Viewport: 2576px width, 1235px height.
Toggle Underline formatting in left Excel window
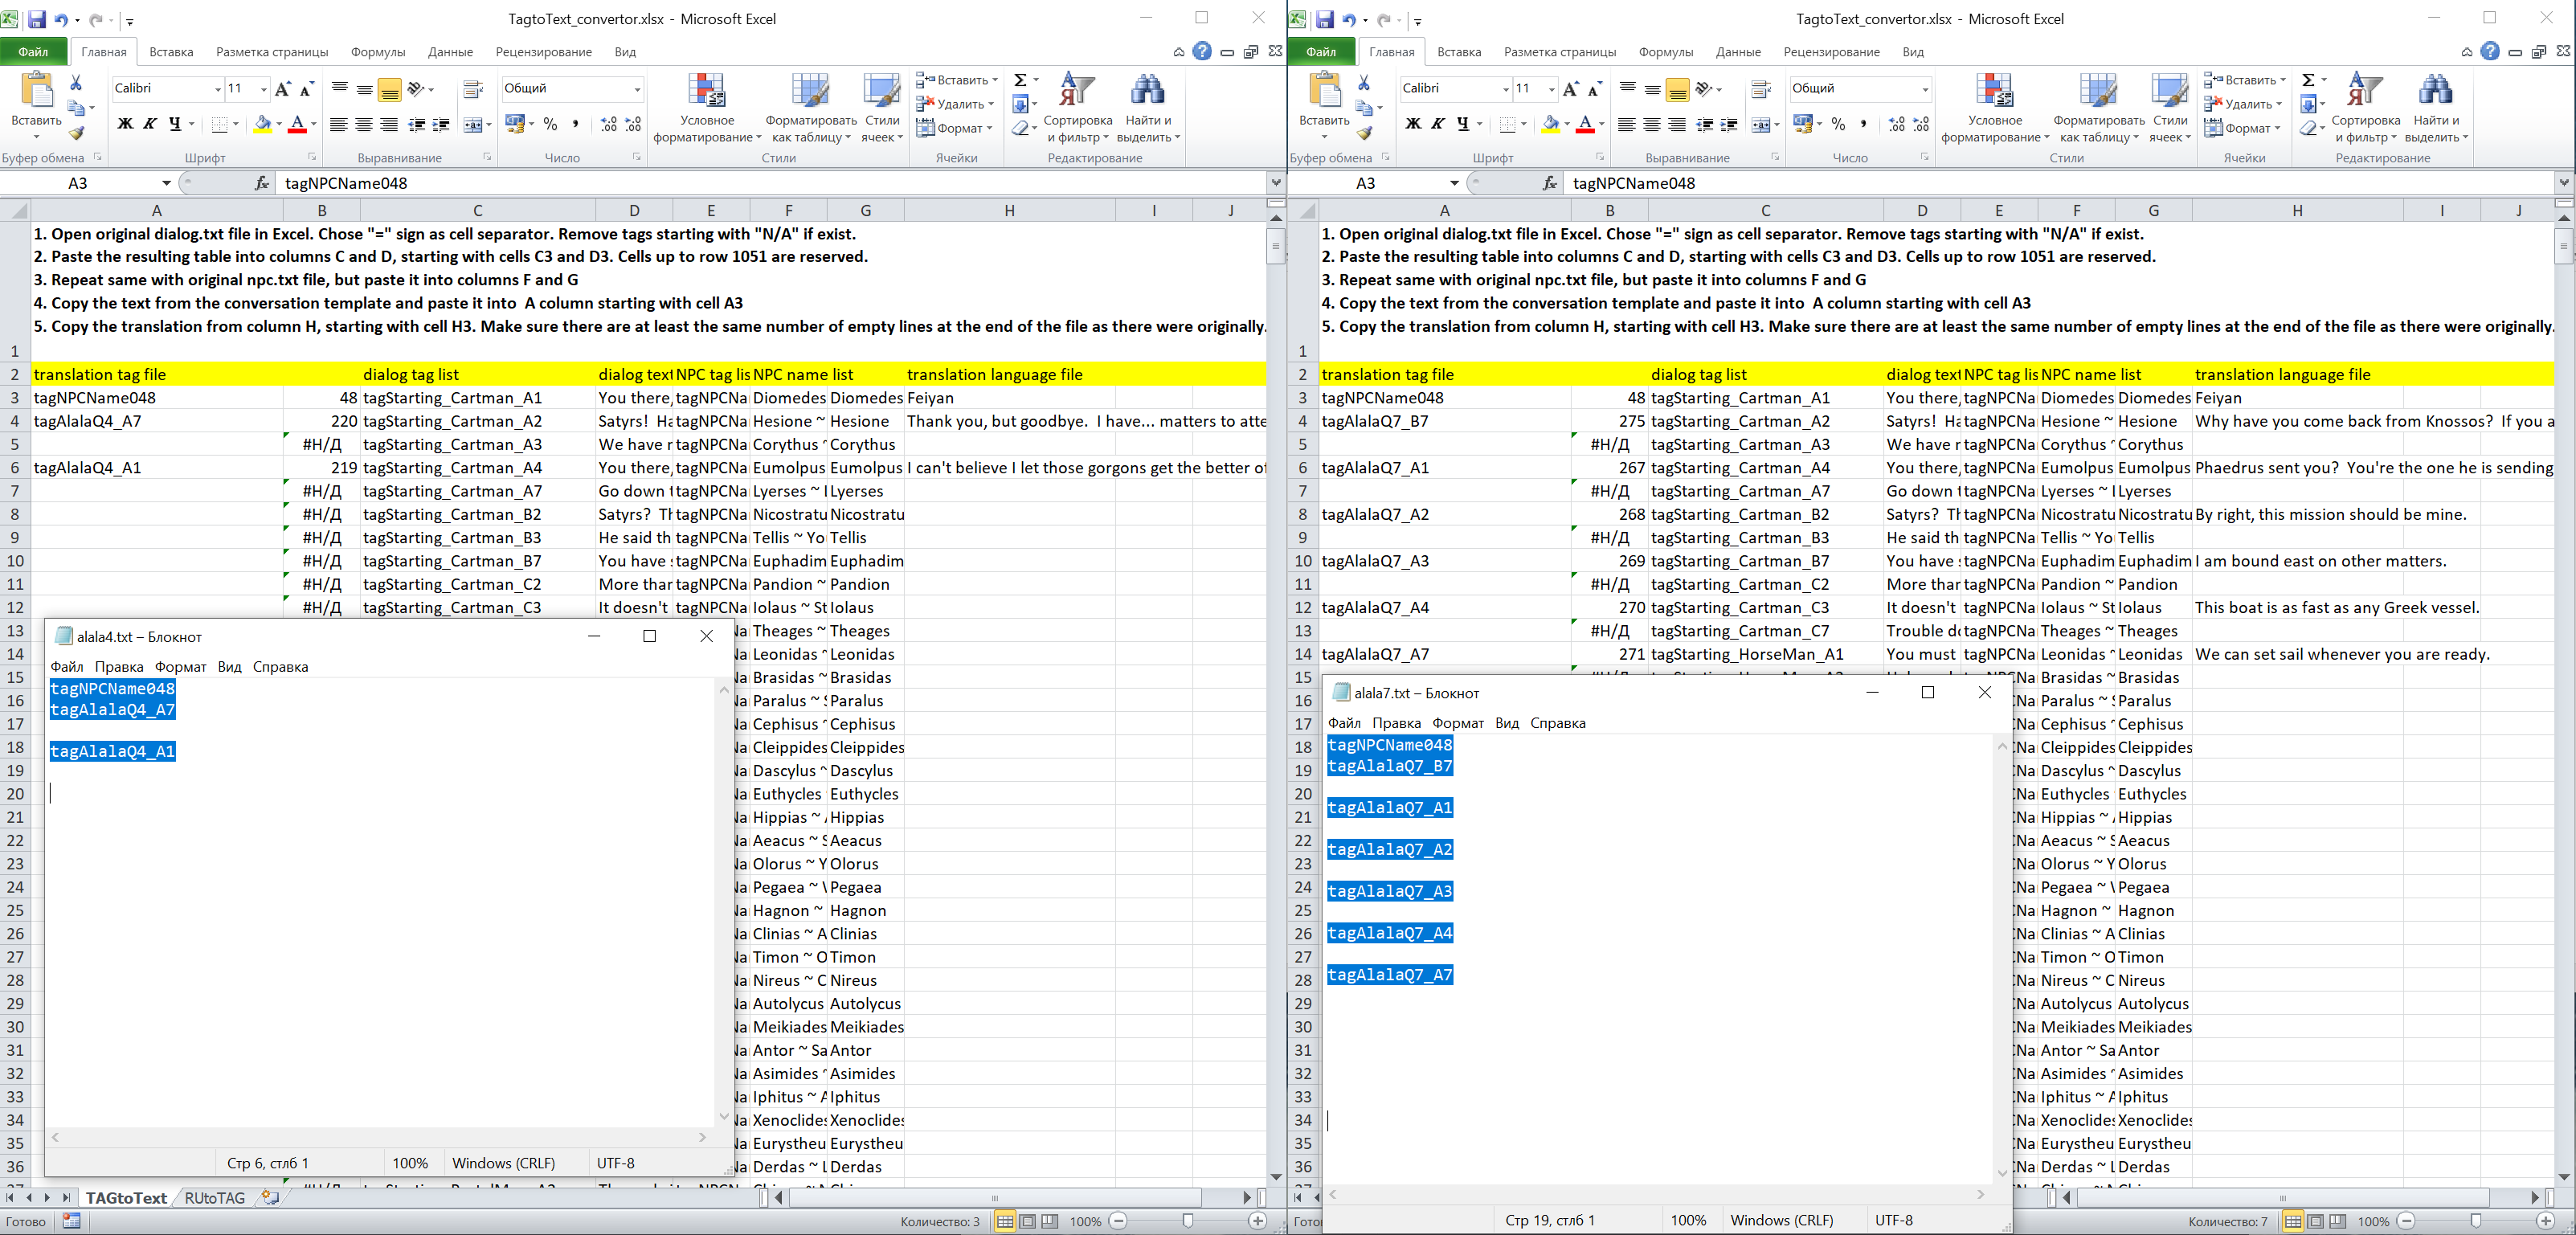[x=175, y=124]
